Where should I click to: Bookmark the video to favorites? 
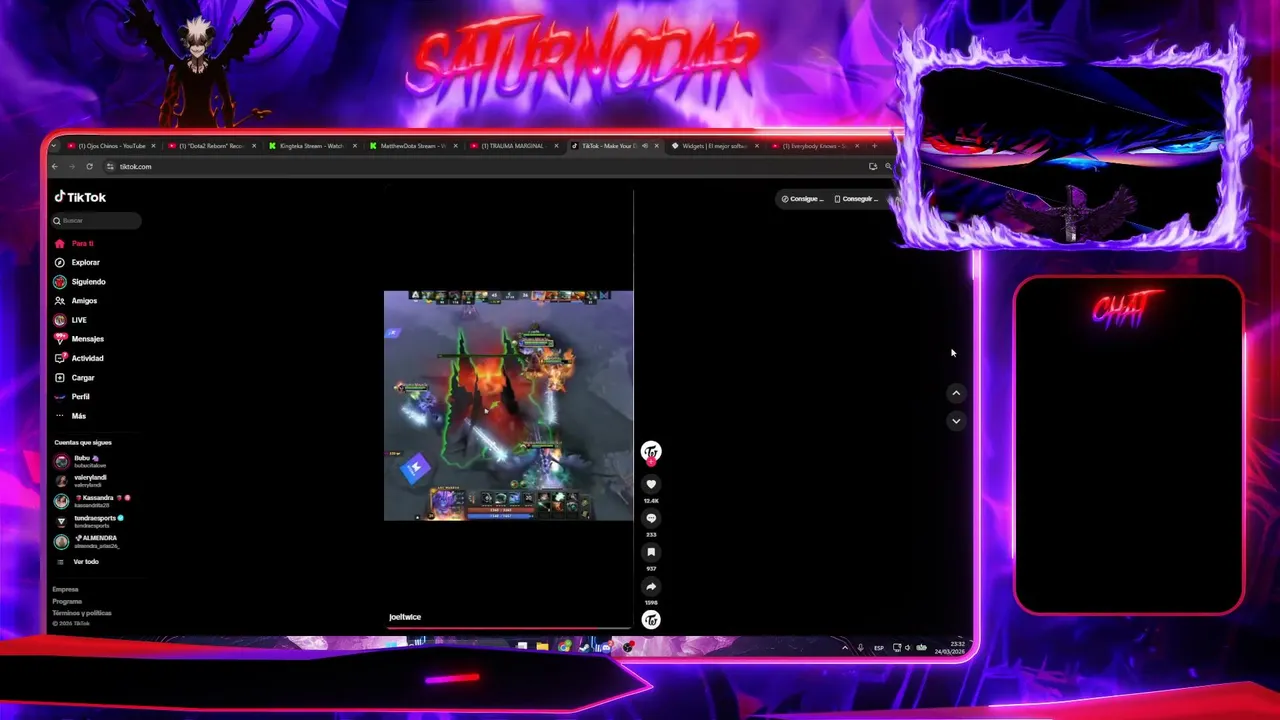[x=651, y=552]
